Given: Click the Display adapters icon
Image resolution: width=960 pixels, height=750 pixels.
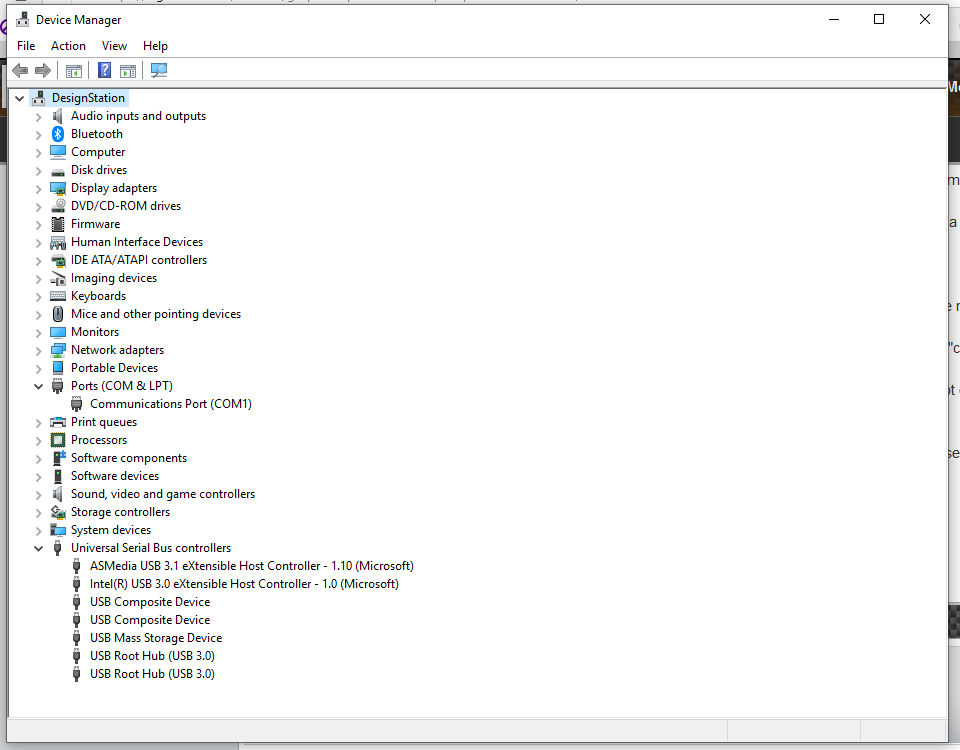Looking at the screenshot, I should [58, 188].
